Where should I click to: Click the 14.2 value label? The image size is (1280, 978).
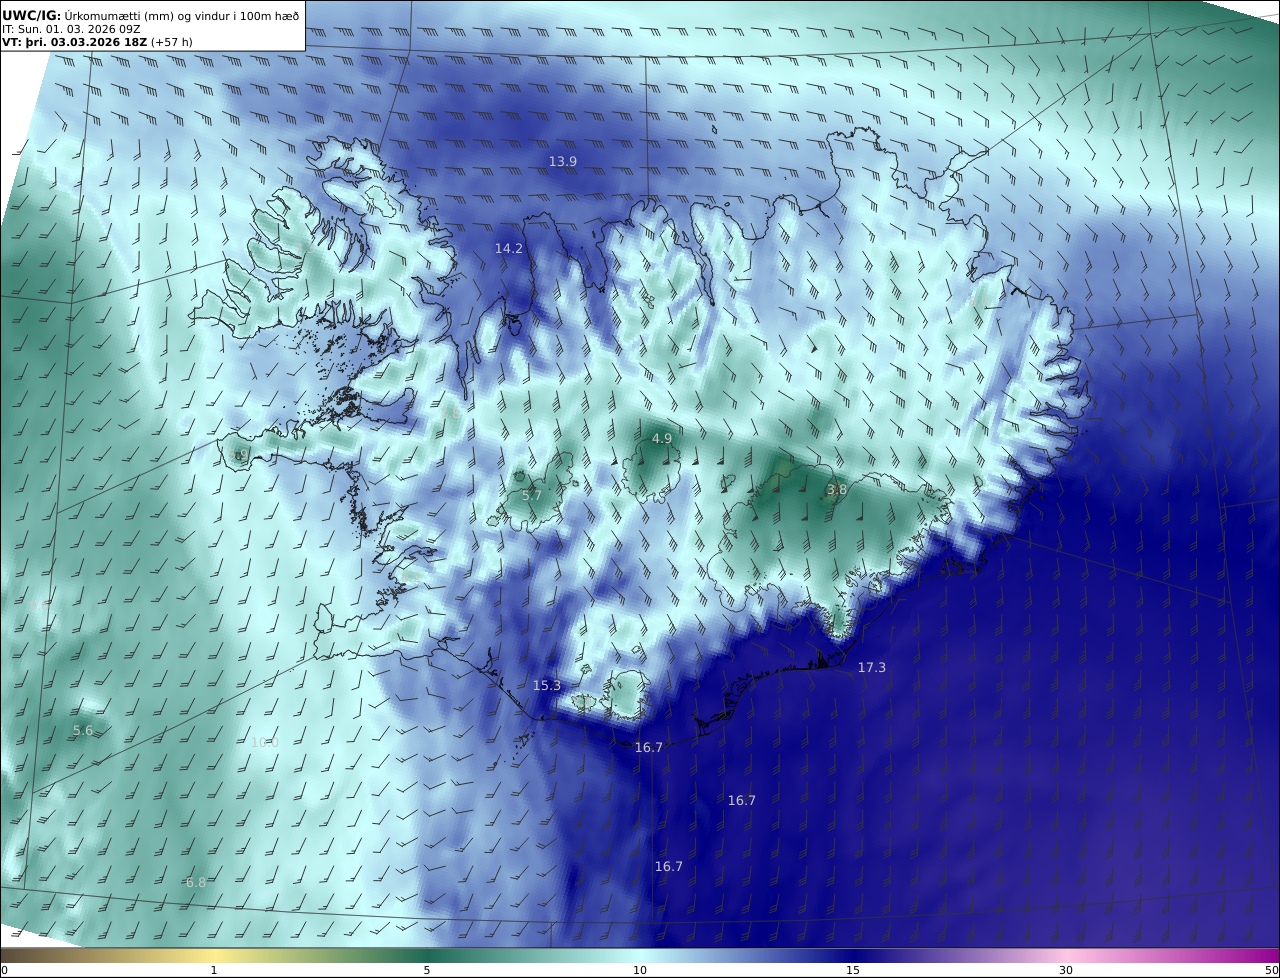509,248
